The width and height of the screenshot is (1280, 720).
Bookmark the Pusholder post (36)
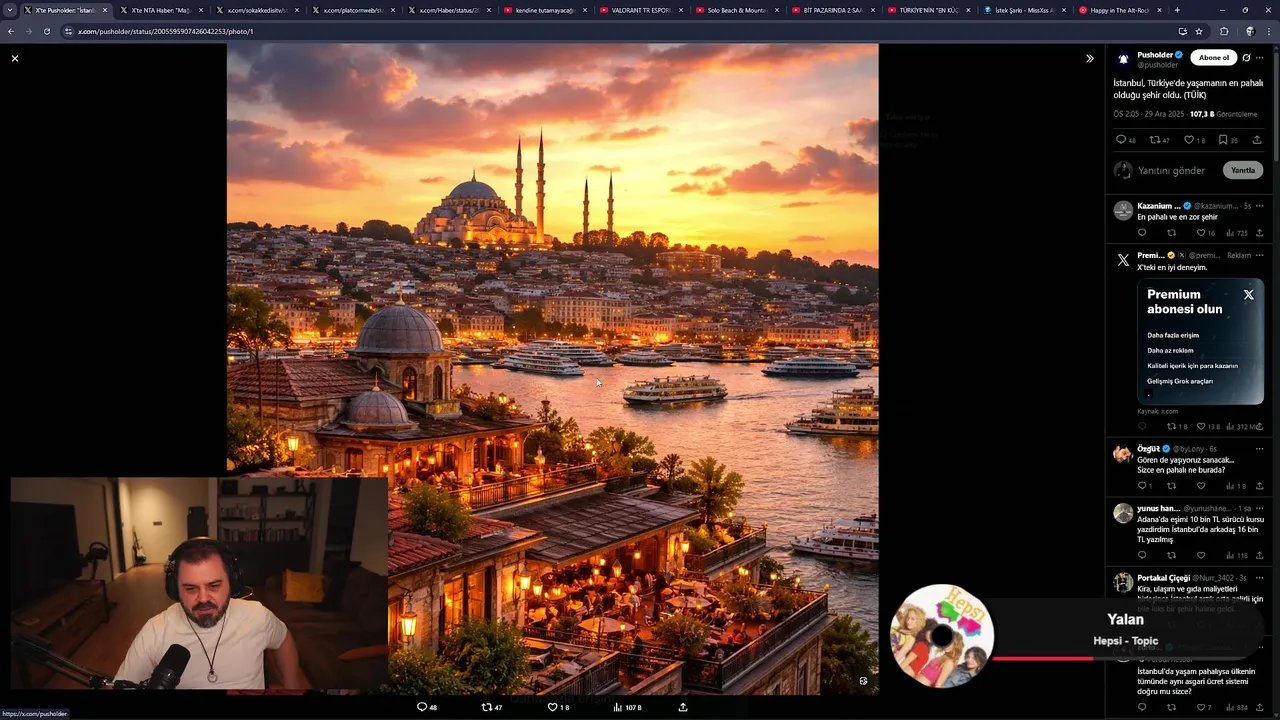(x=1228, y=140)
